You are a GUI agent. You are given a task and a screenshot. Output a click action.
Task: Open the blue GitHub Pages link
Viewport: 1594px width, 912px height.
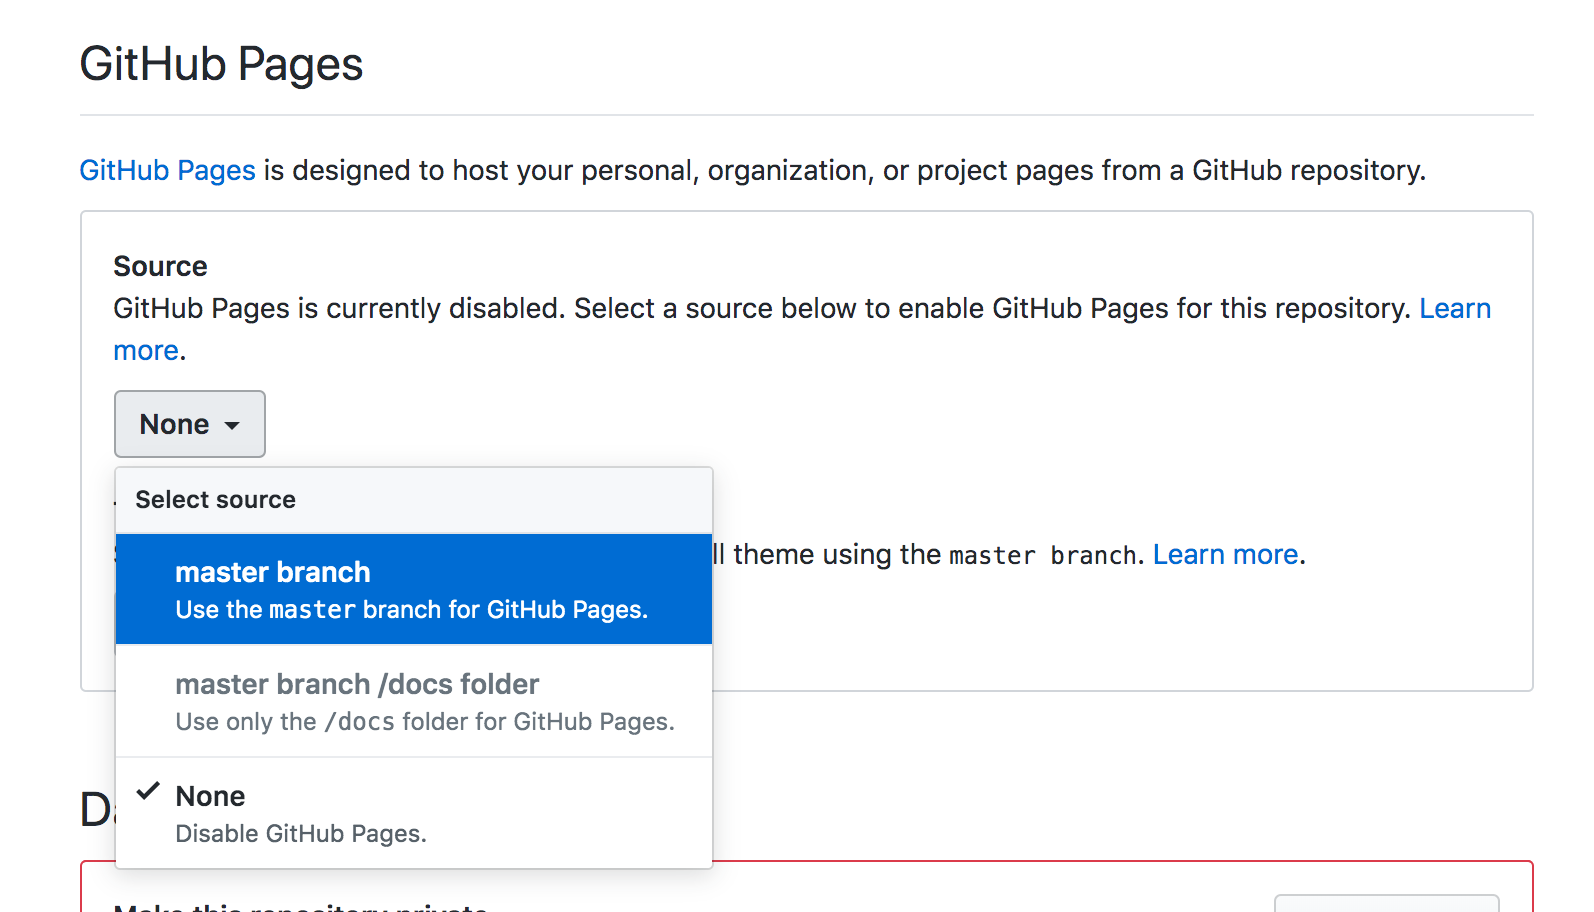(x=167, y=170)
